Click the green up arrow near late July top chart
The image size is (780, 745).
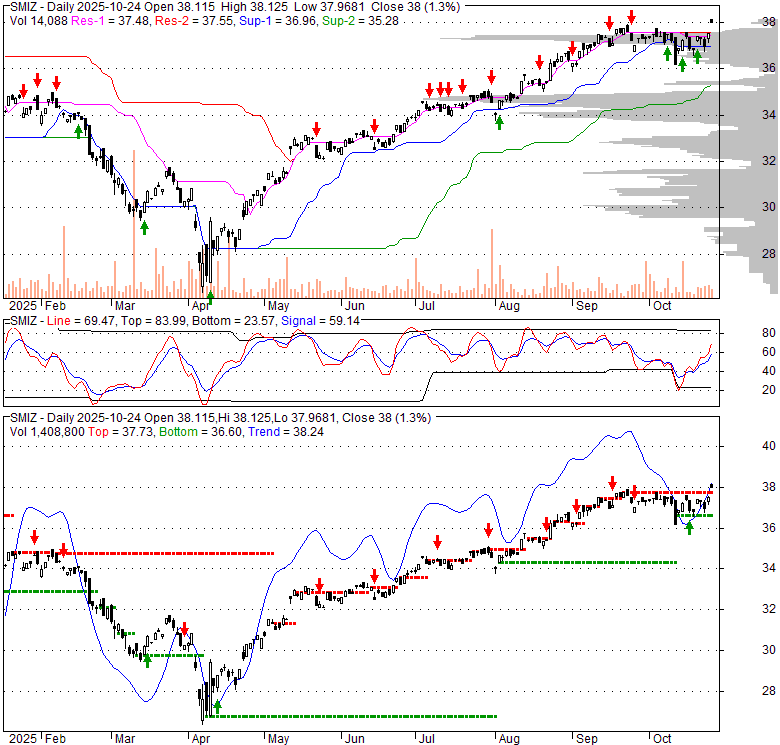[x=499, y=122]
